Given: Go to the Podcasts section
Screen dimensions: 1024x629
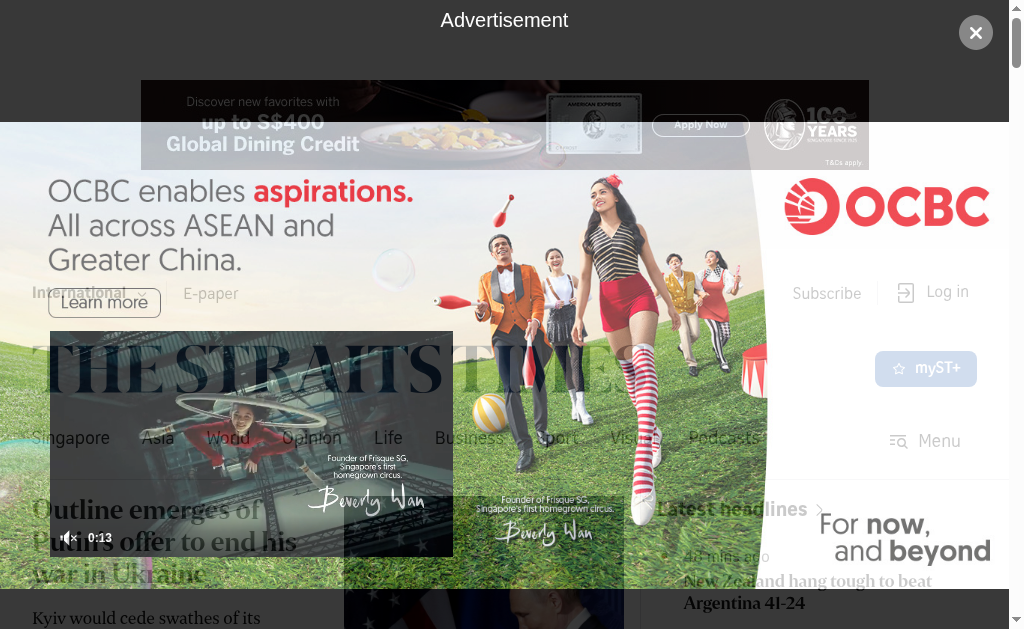Looking at the screenshot, I should click(724, 438).
